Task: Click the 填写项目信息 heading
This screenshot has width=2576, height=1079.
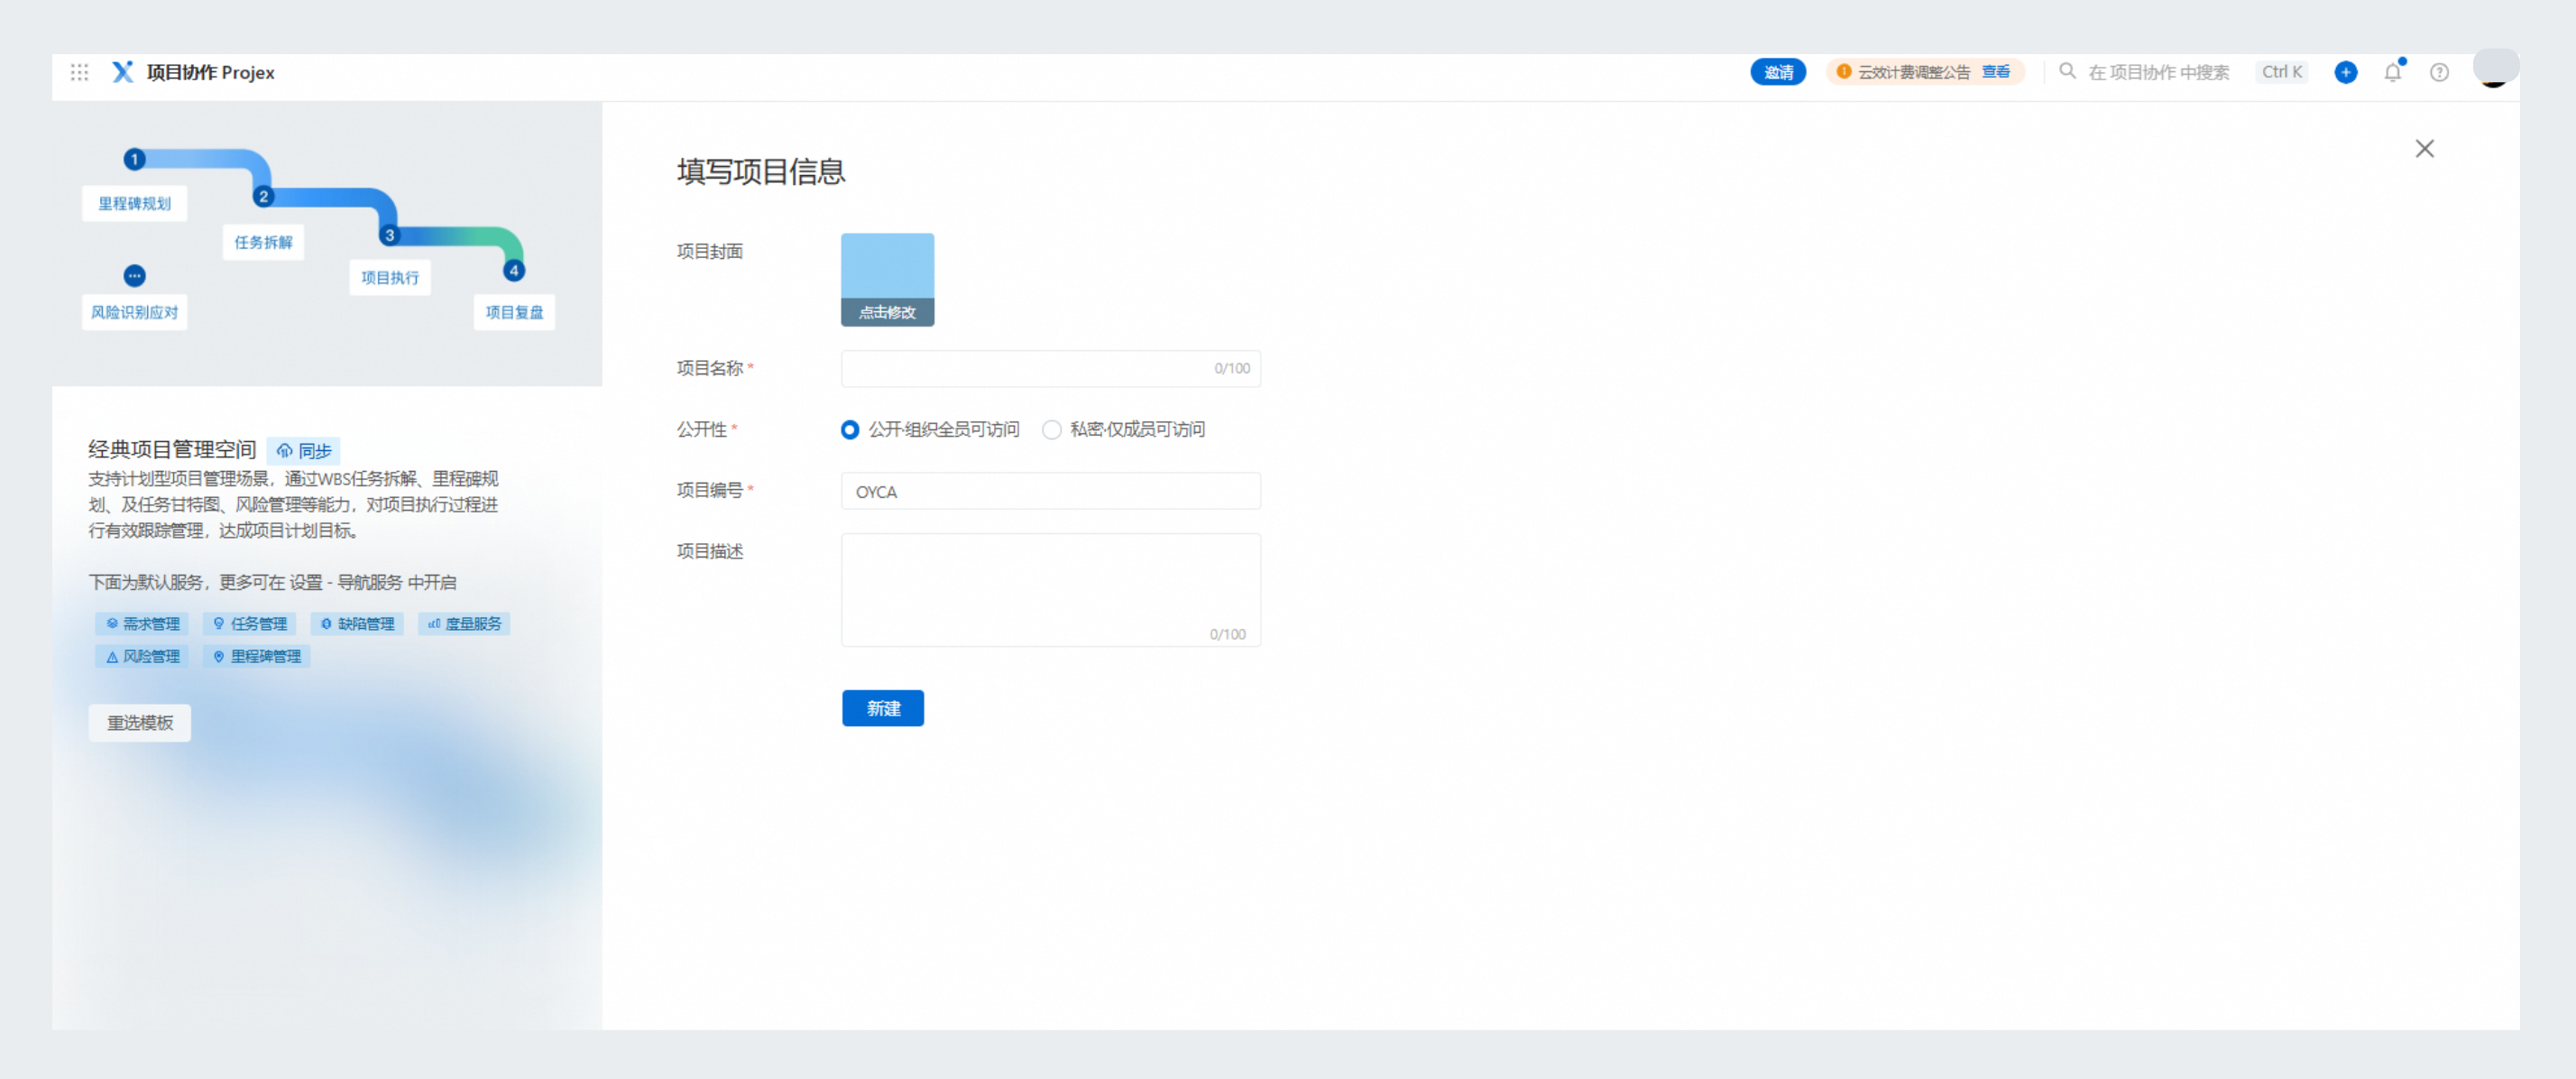Action: (761, 172)
